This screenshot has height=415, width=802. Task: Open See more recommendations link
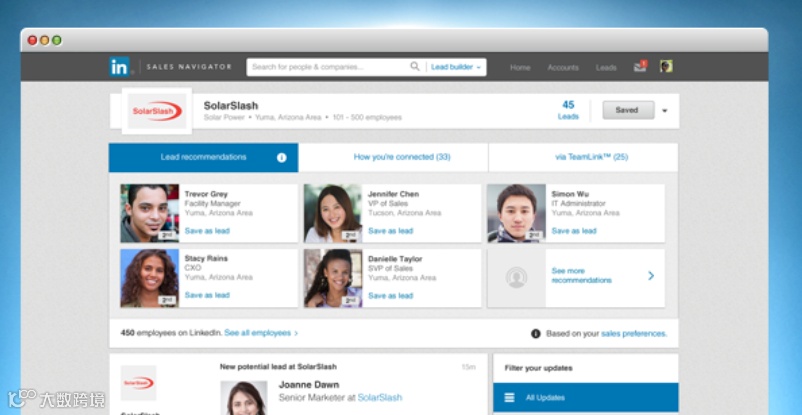582,276
